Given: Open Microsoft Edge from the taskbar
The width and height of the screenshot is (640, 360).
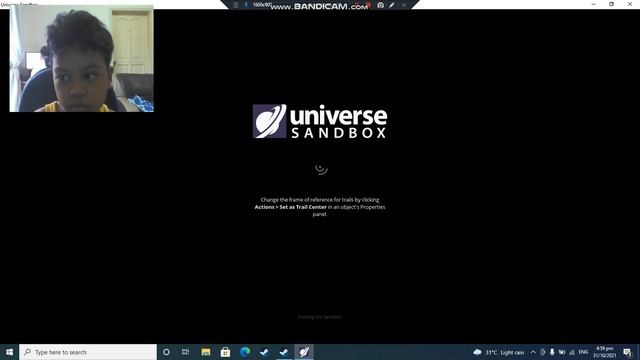Looking at the screenshot, I should pos(245,352).
